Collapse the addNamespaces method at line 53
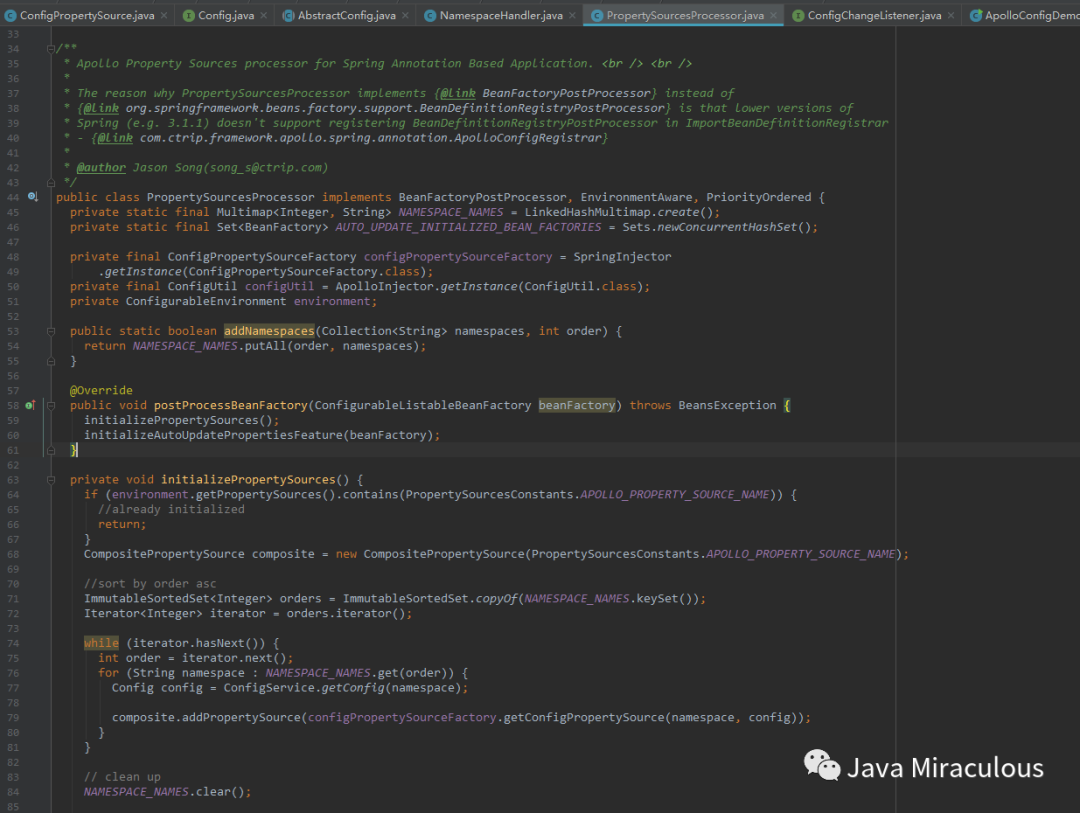 50,331
